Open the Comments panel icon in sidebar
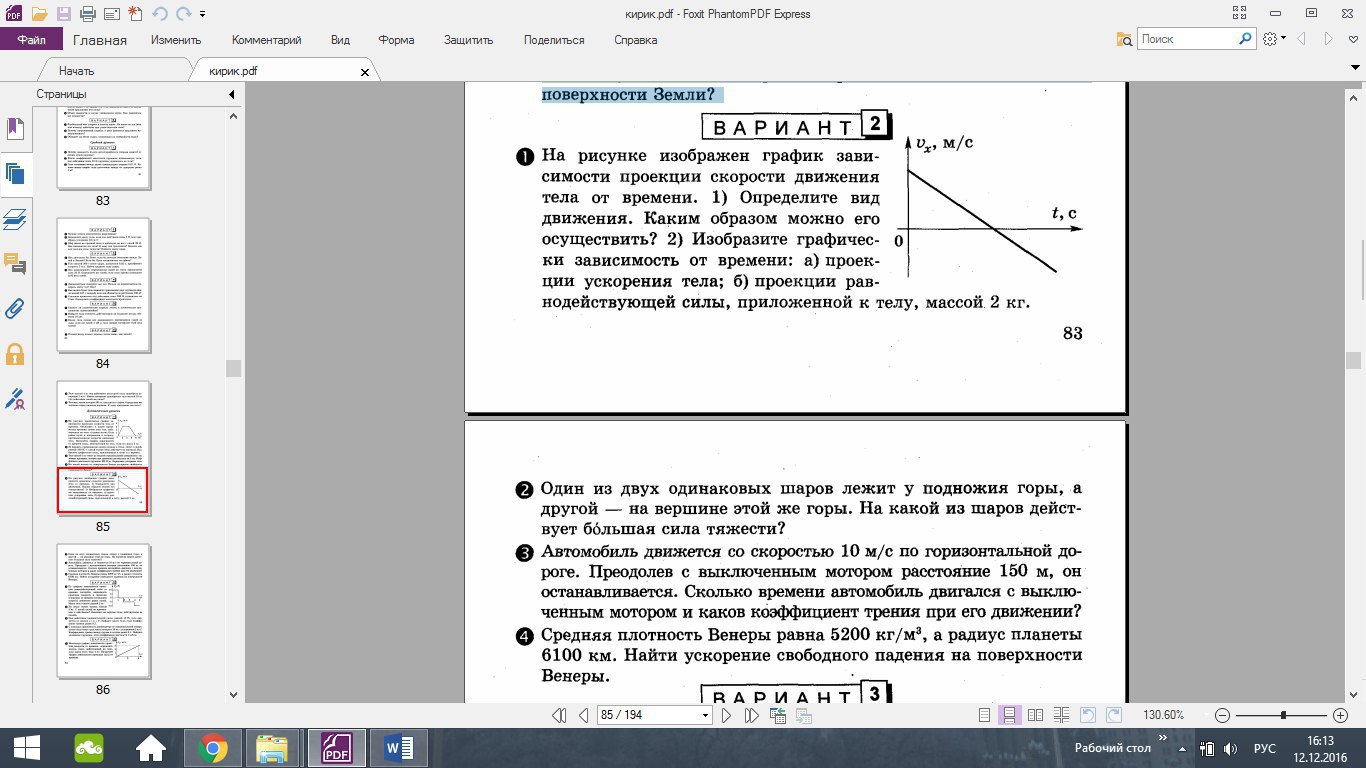 pos(15,263)
